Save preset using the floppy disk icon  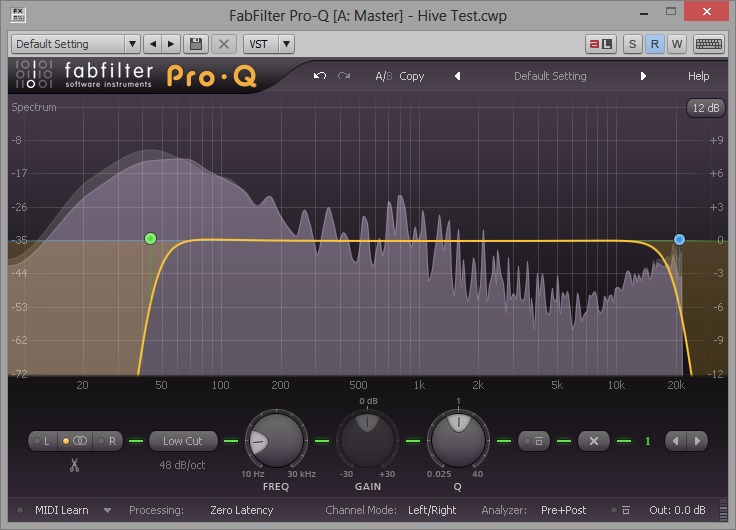click(196, 44)
